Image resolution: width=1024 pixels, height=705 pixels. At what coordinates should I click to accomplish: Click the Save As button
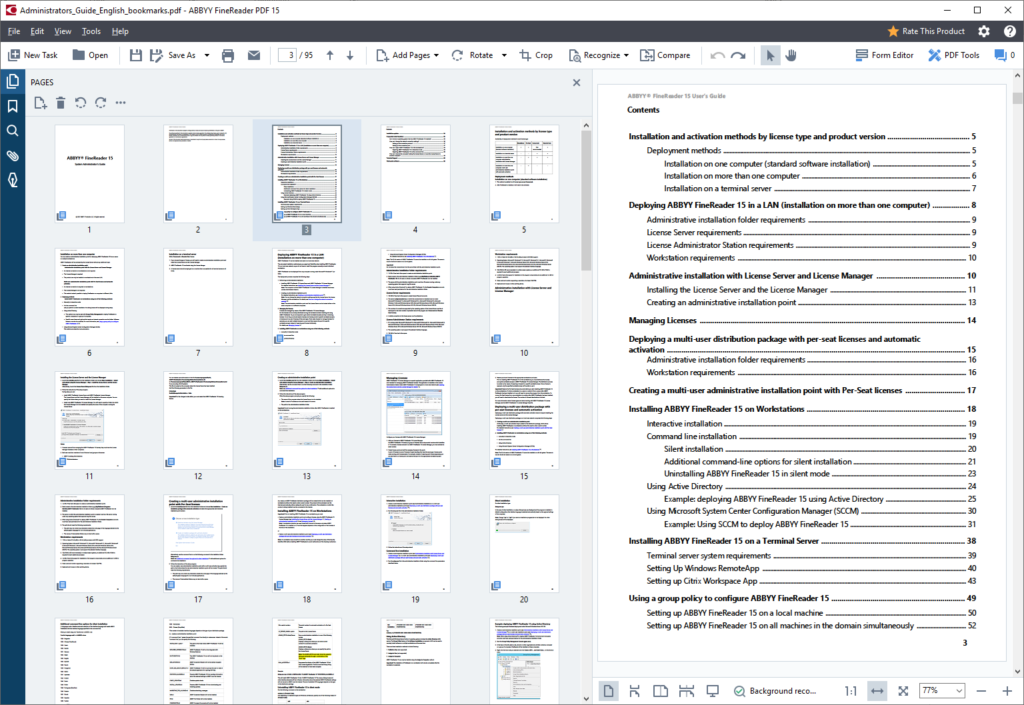pyautogui.click(x=173, y=55)
